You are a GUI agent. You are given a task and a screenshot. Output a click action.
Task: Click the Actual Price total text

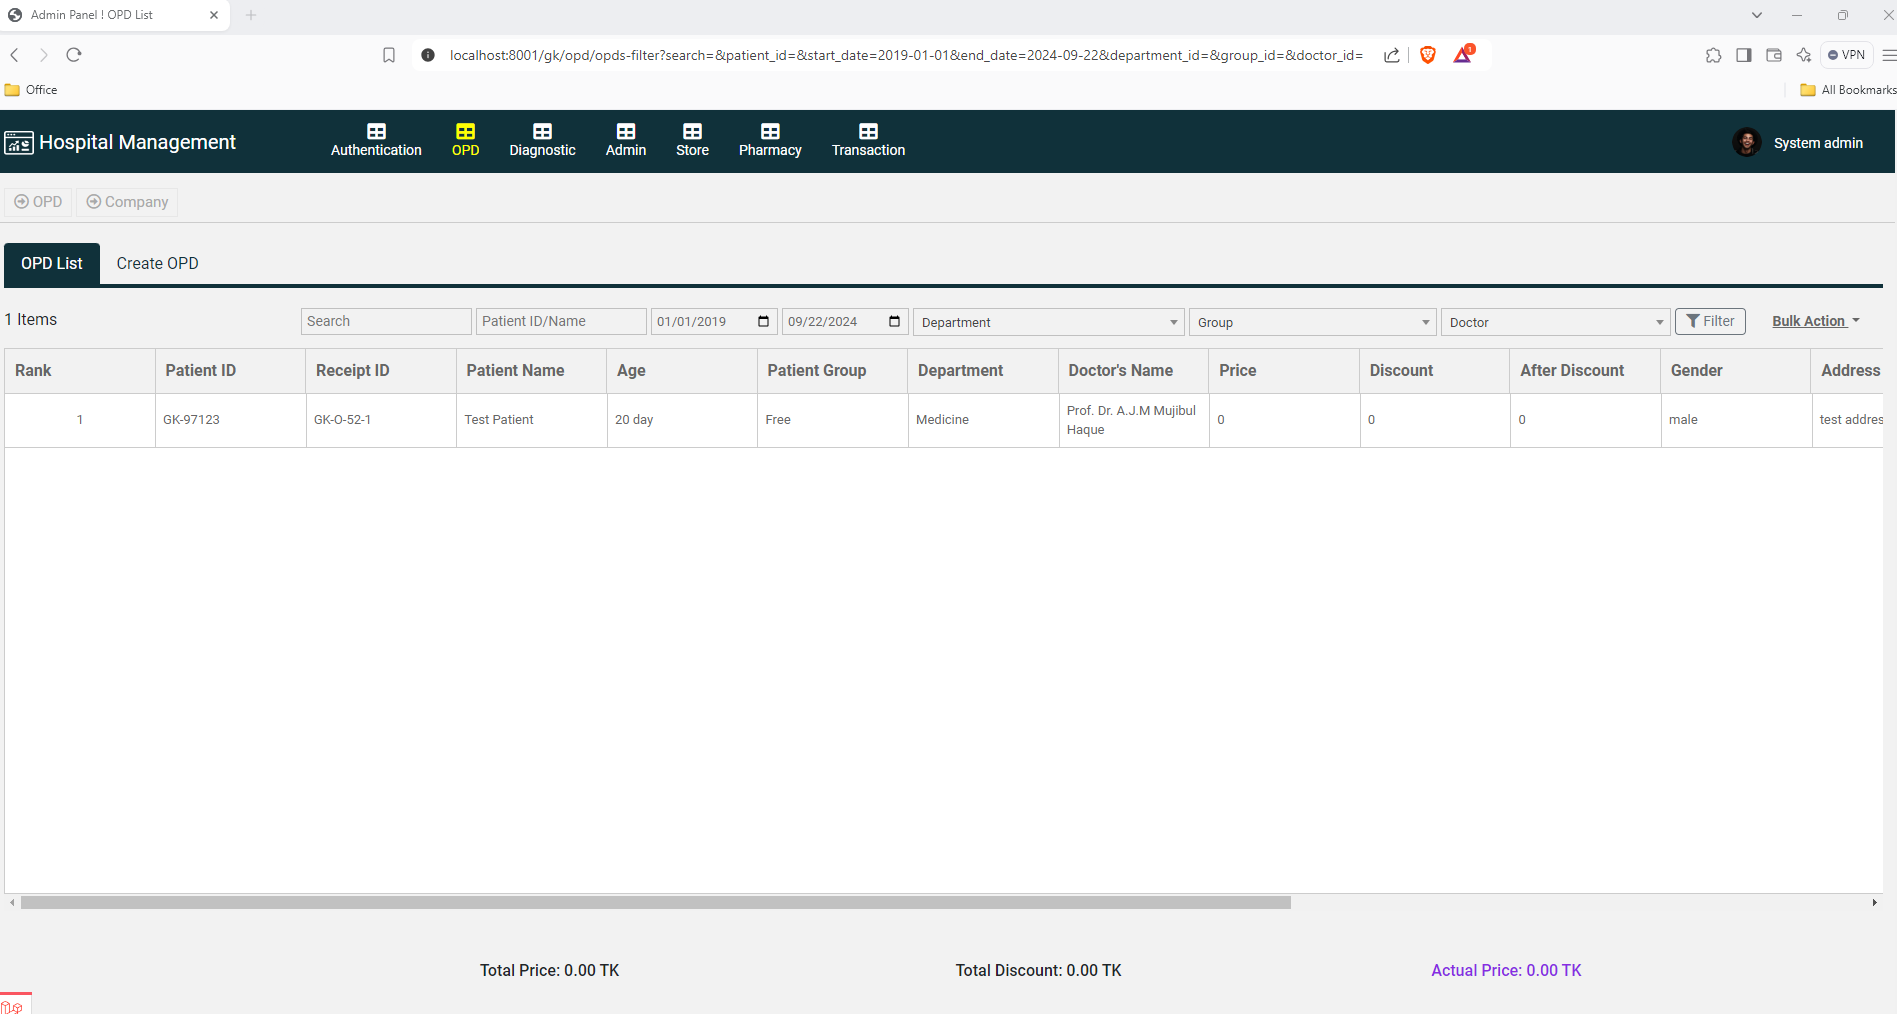point(1506,970)
